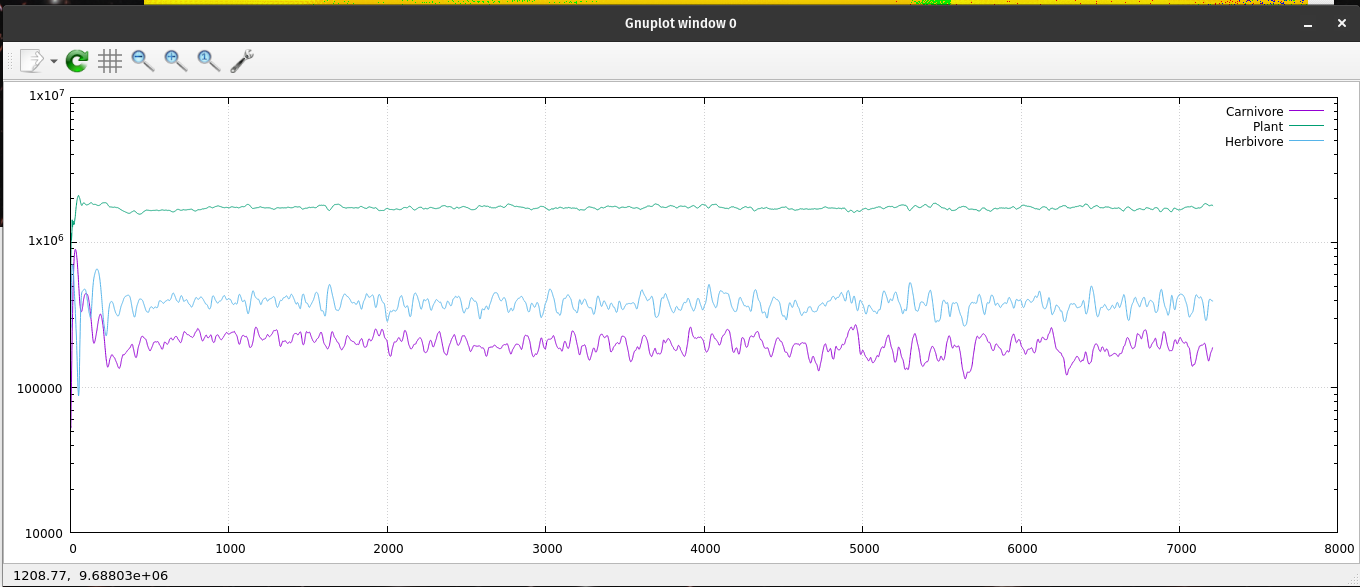
Task: Open settings with the wrench icon
Action: [242, 61]
